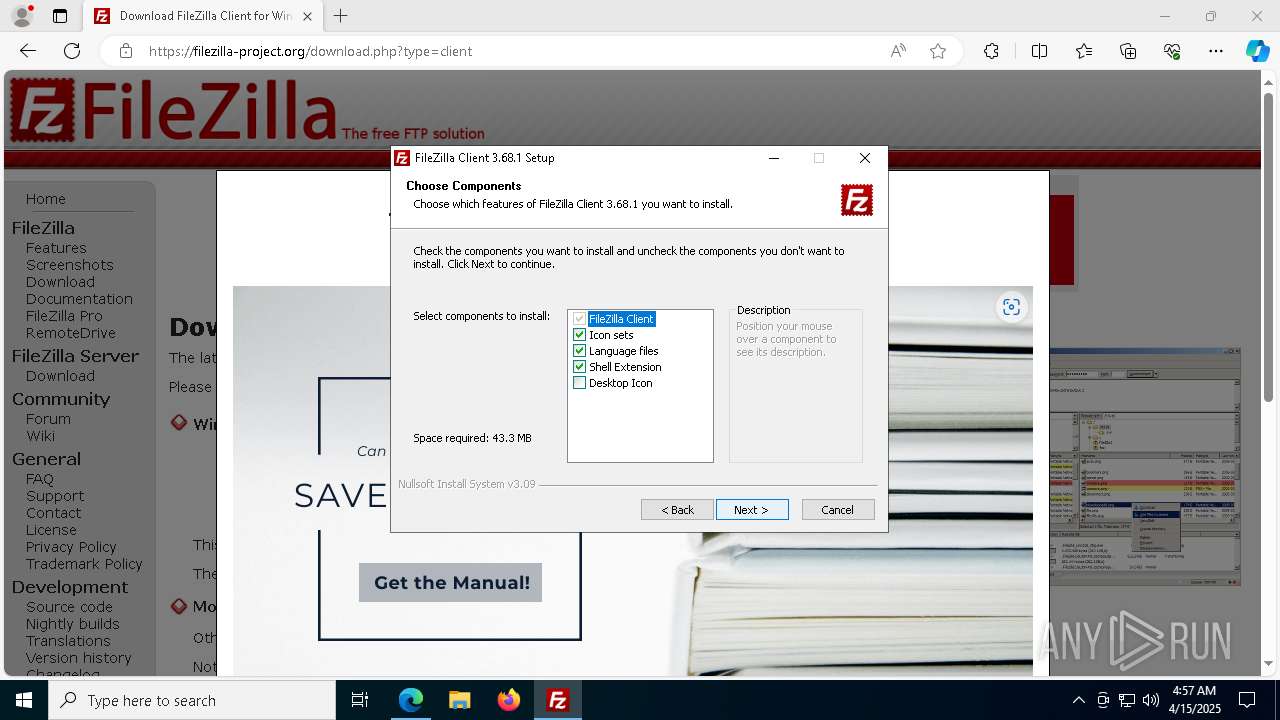Uncheck the Language files component
The height and width of the screenshot is (720, 1280).
pos(579,351)
